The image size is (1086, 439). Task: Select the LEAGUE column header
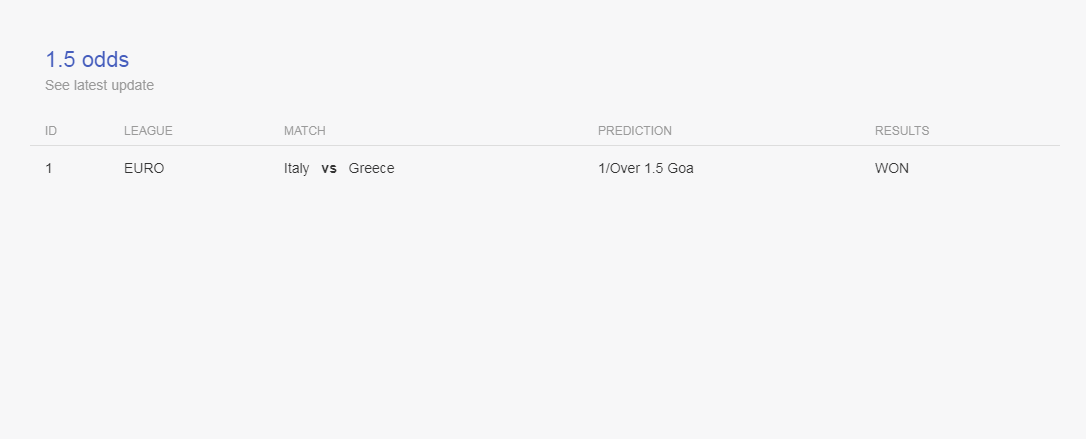[x=148, y=131]
